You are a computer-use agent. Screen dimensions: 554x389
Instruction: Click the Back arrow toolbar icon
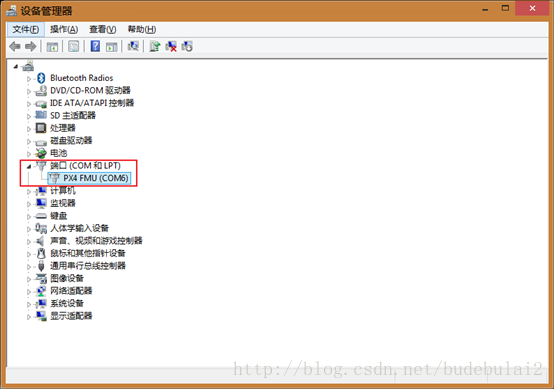pos(15,46)
